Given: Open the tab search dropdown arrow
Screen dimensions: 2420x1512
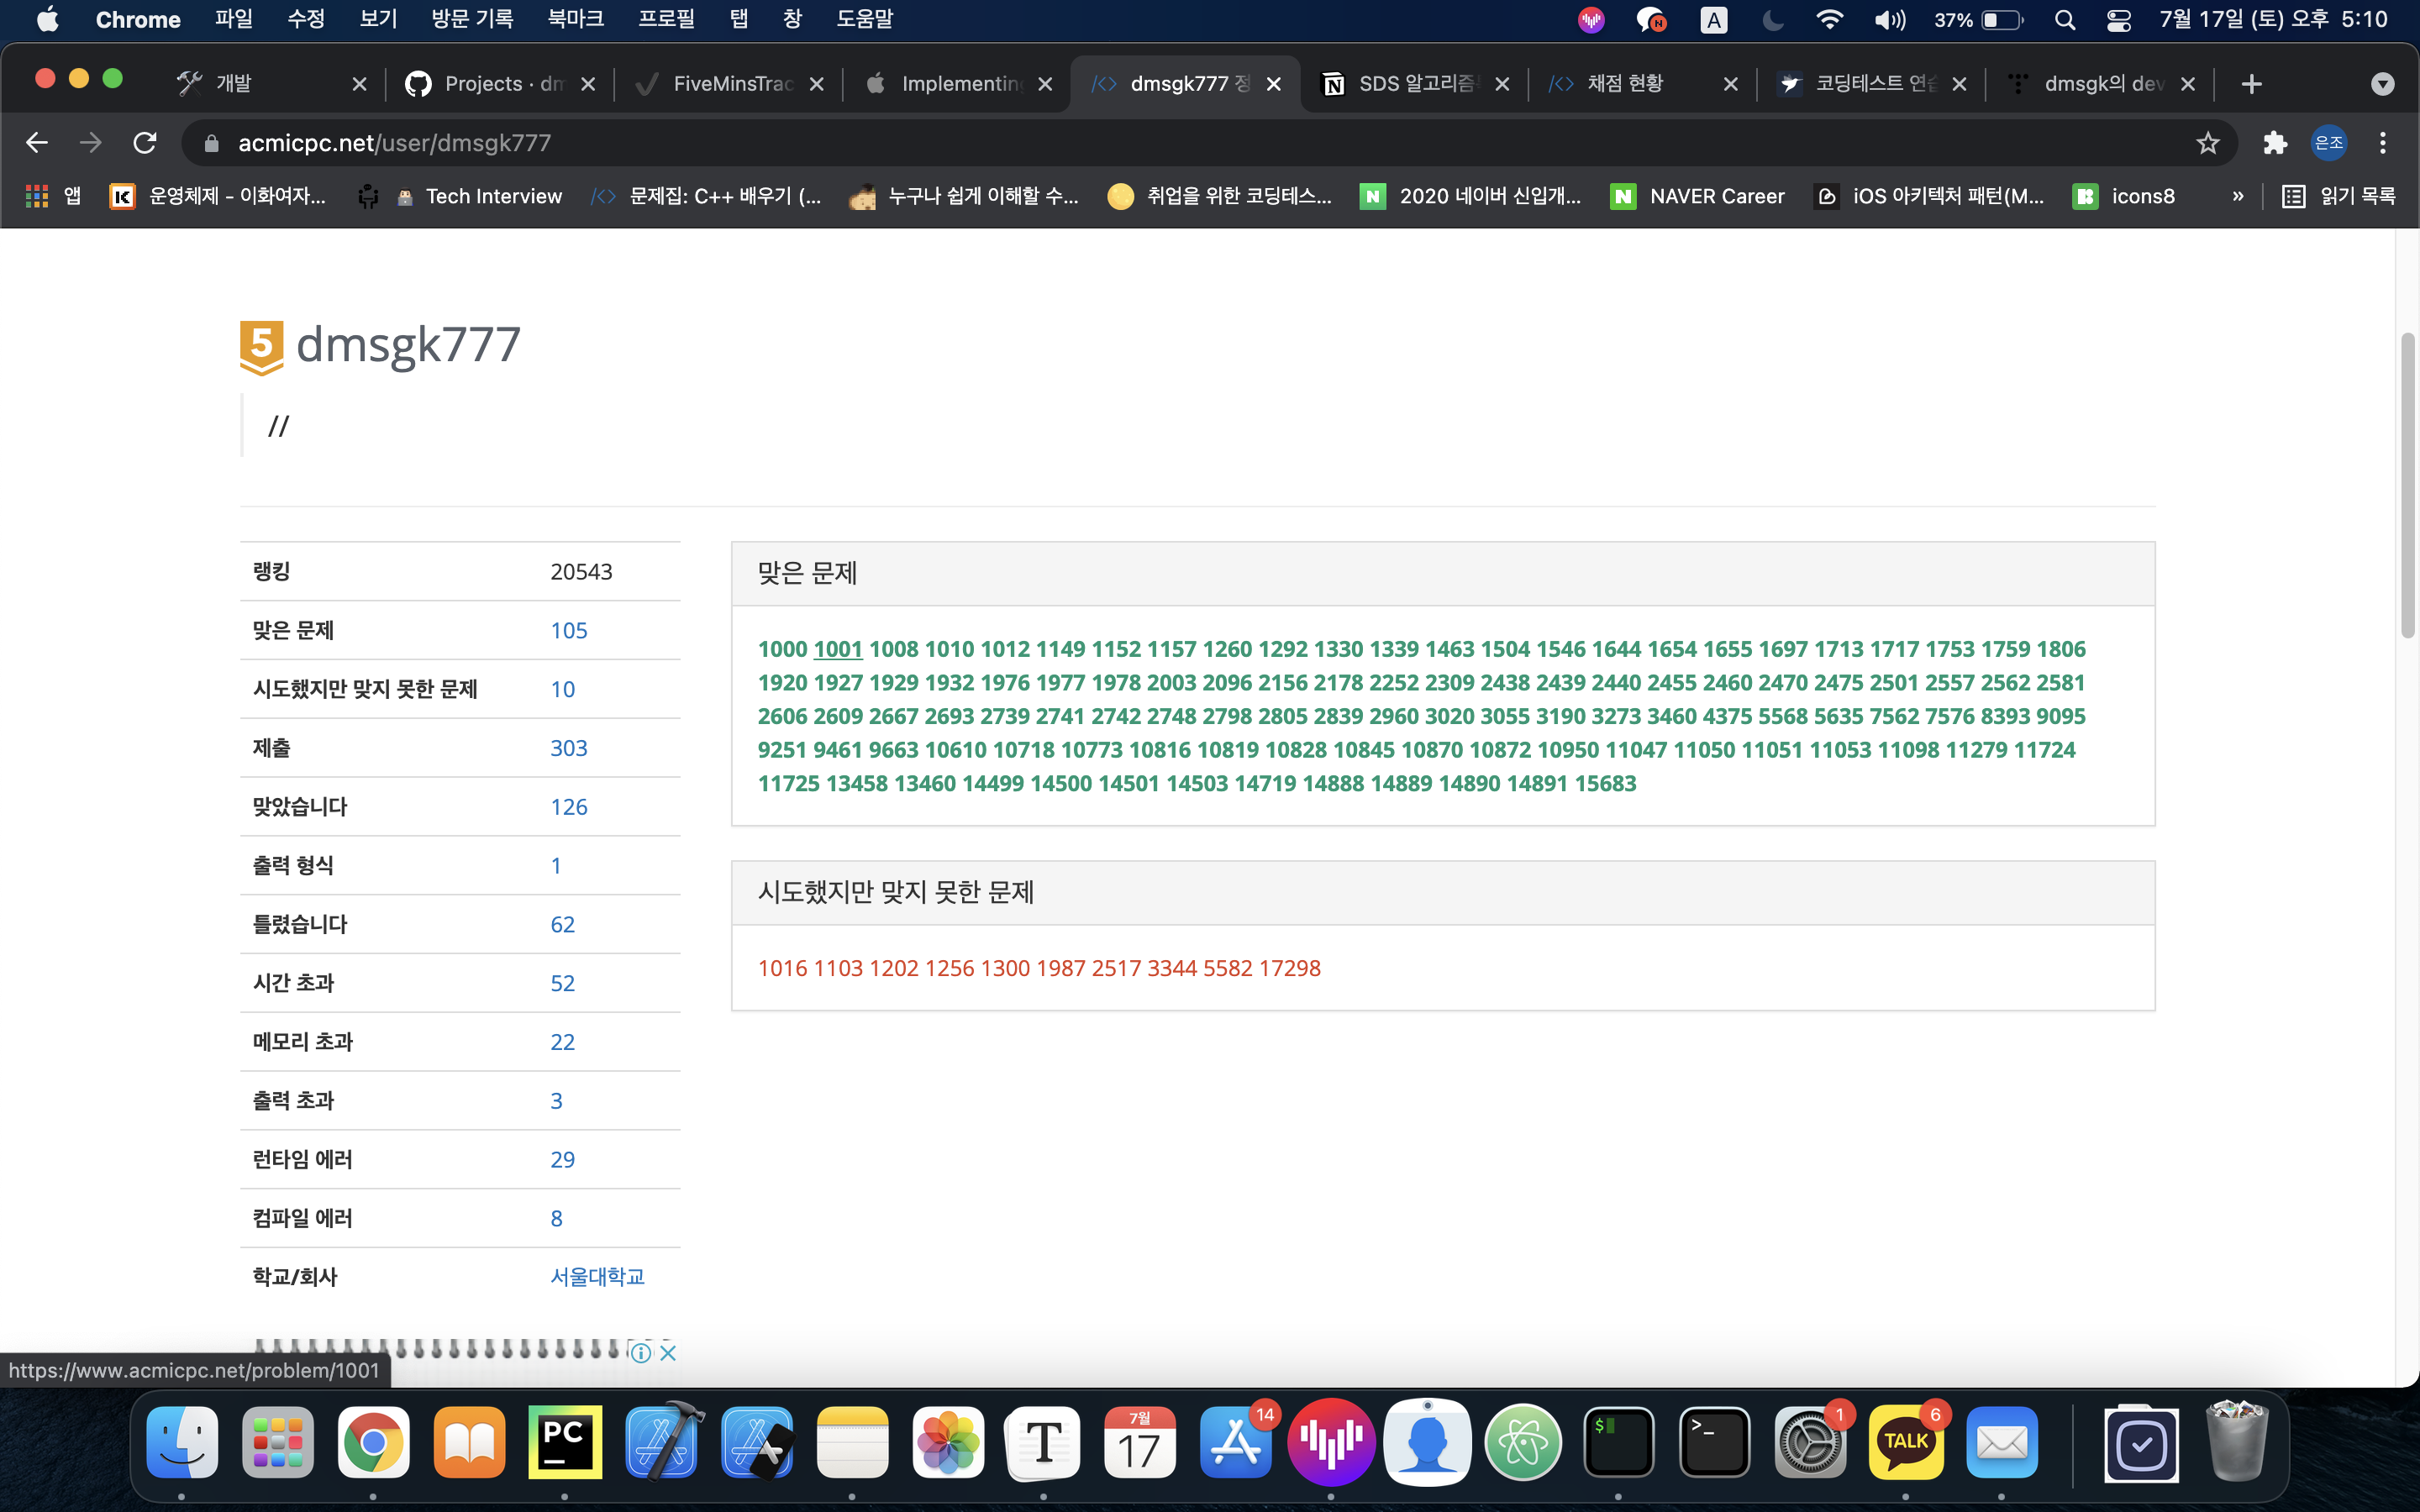Looking at the screenshot, I should 2382,84.
